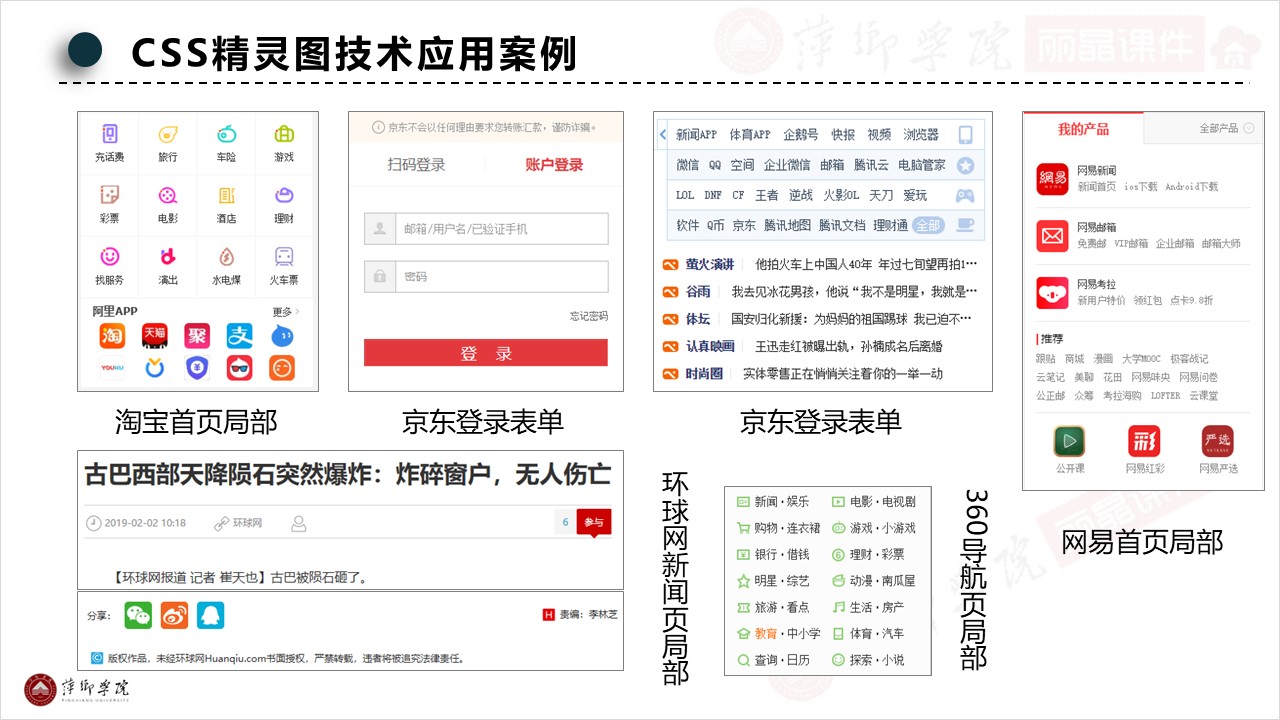Screen dimensions: 1280x720
Task: Open the VIP邮箱 link
Action: [x=1131, y=244]
